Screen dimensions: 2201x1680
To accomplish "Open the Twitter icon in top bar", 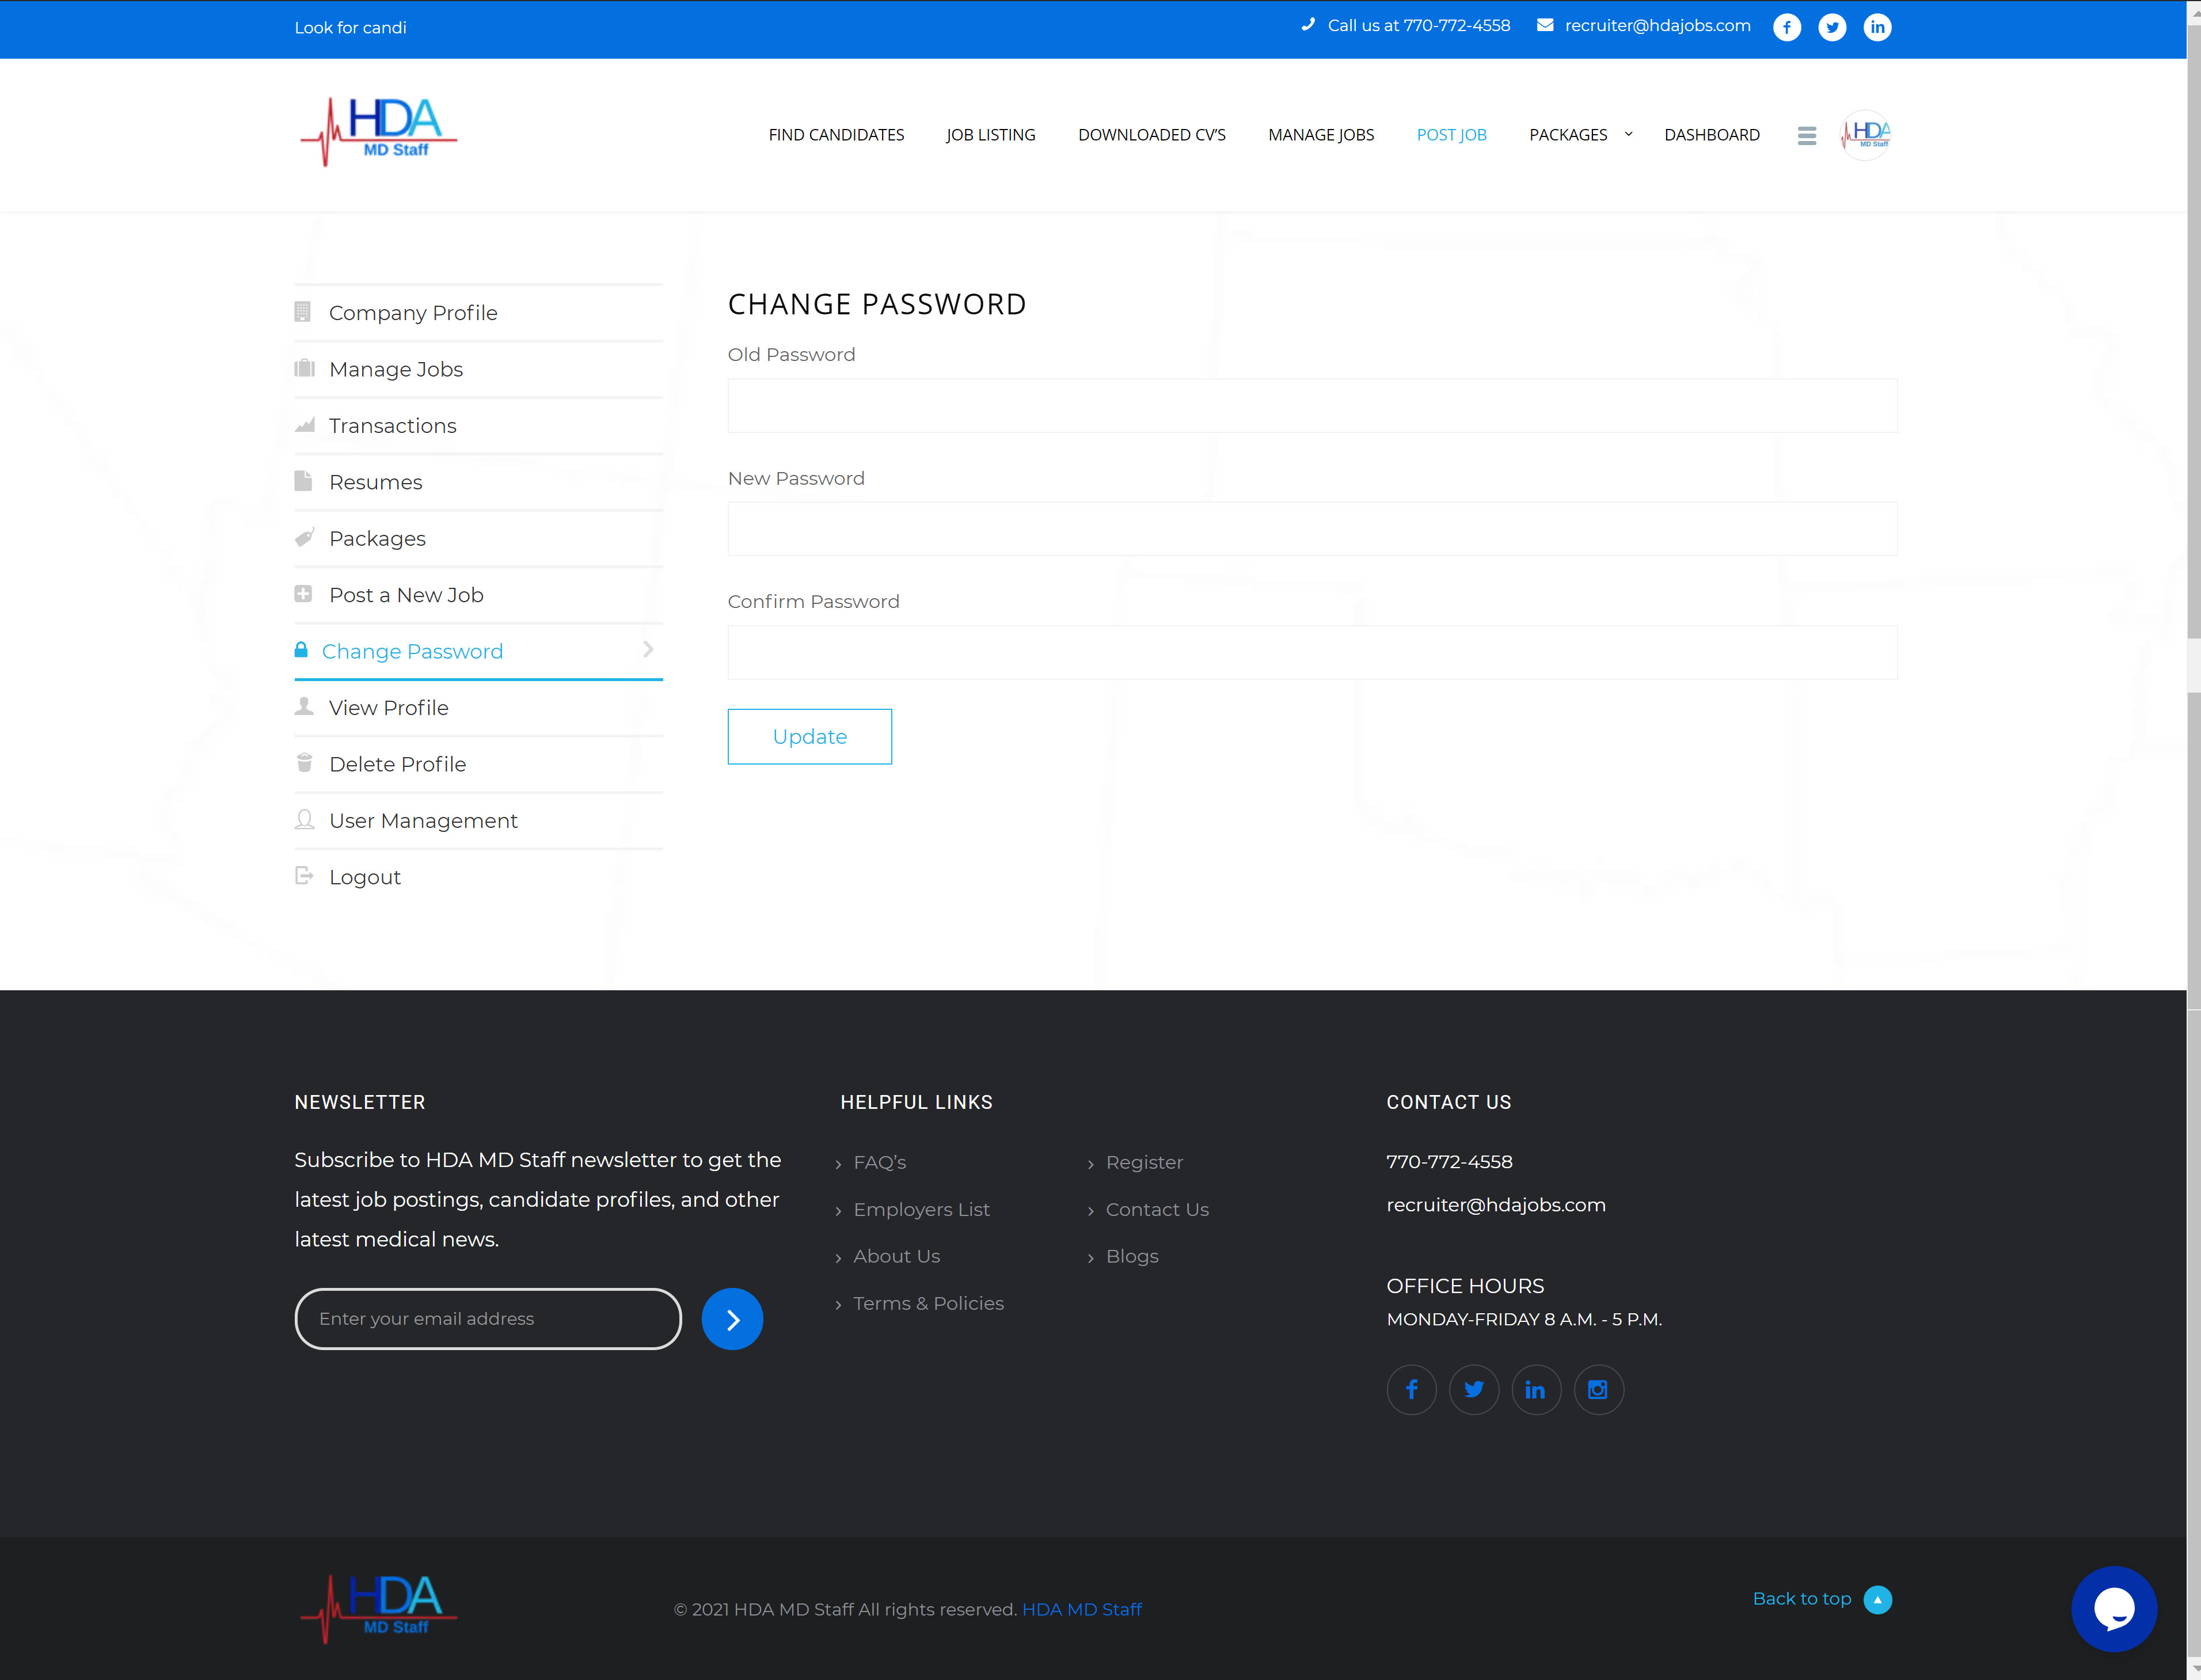I will click(1832, 27).
